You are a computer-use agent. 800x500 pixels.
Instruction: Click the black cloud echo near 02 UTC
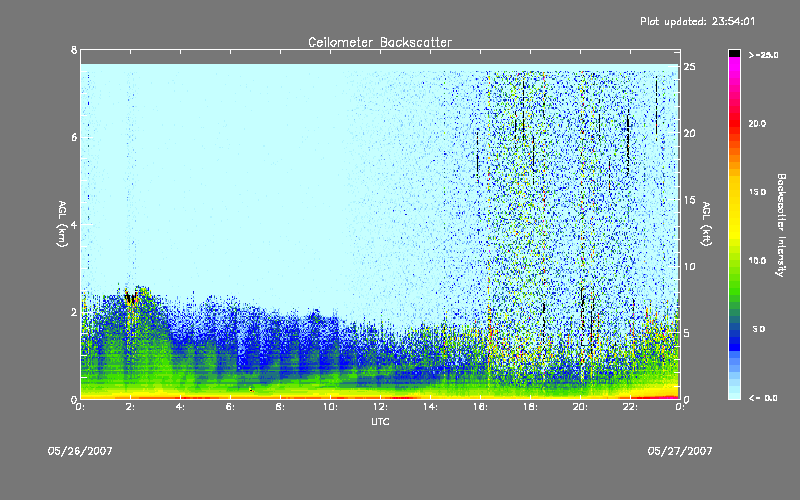point(131,297)
